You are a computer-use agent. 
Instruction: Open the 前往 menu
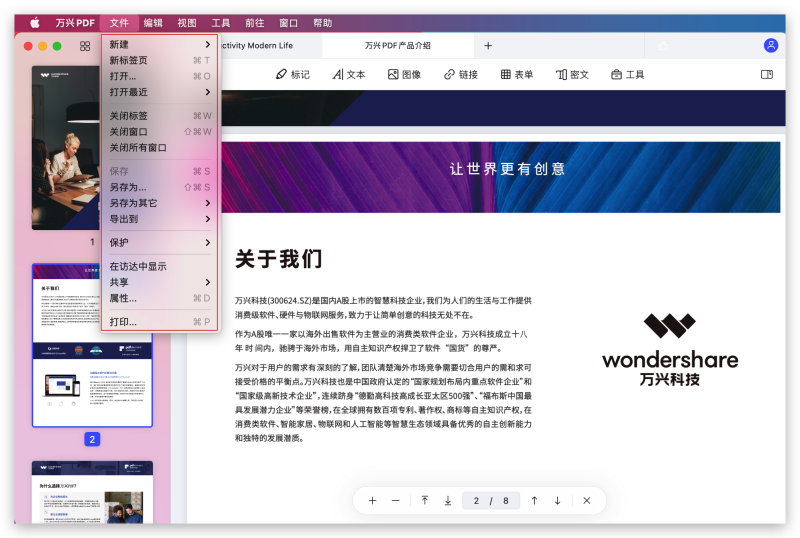tap(255, 23)
